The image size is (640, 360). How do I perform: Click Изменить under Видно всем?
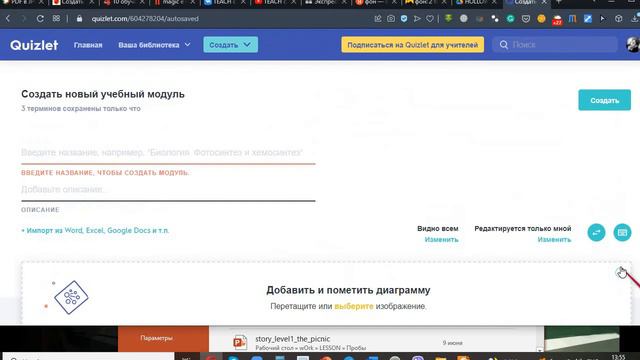tap(441, 240)
